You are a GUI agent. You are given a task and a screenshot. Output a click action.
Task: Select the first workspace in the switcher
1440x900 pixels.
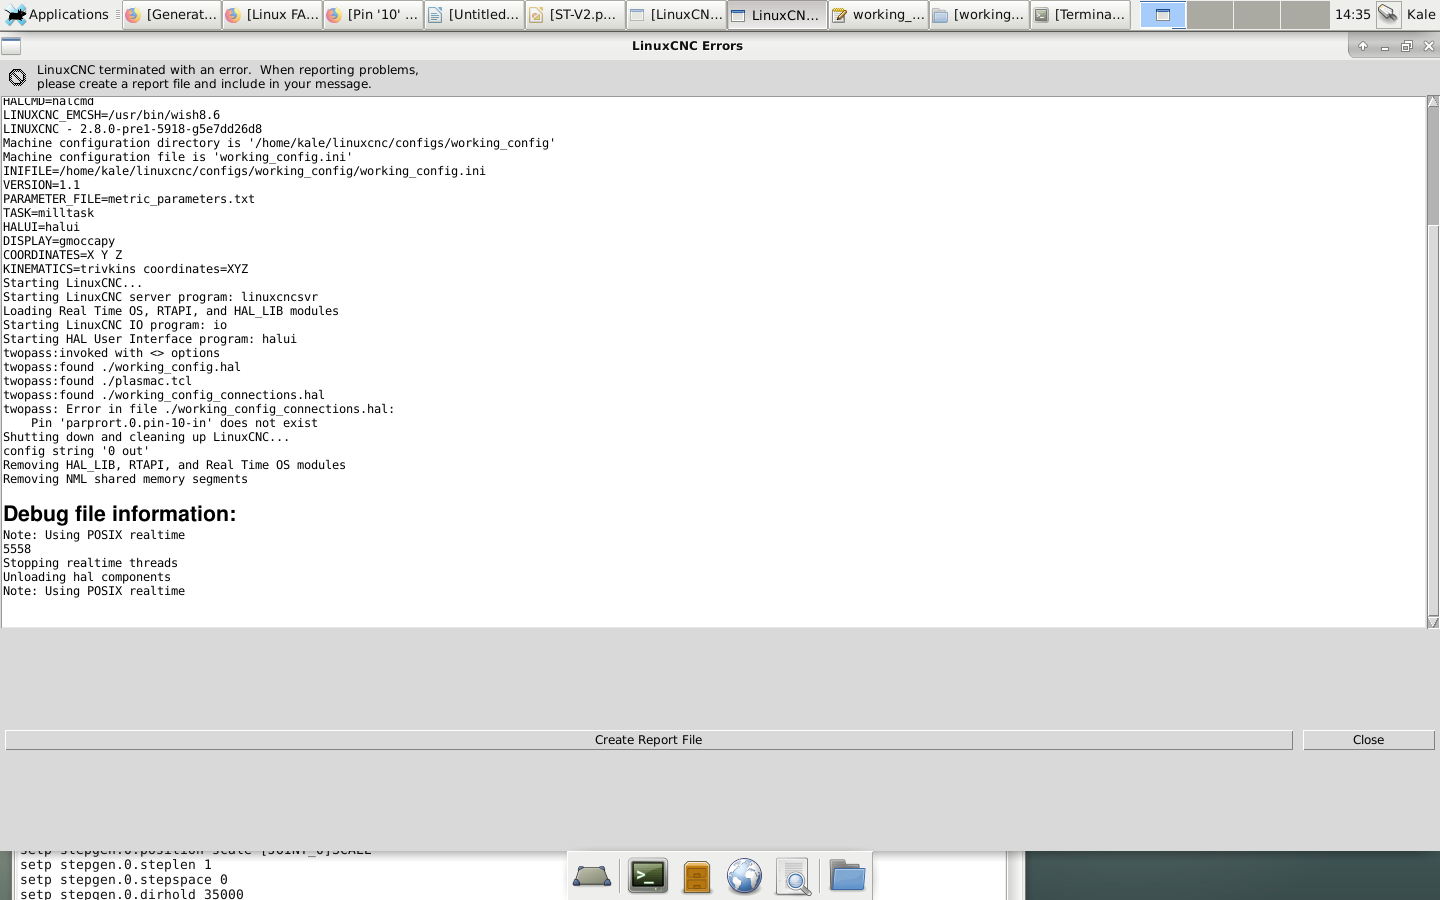[x=1163, y=14]
